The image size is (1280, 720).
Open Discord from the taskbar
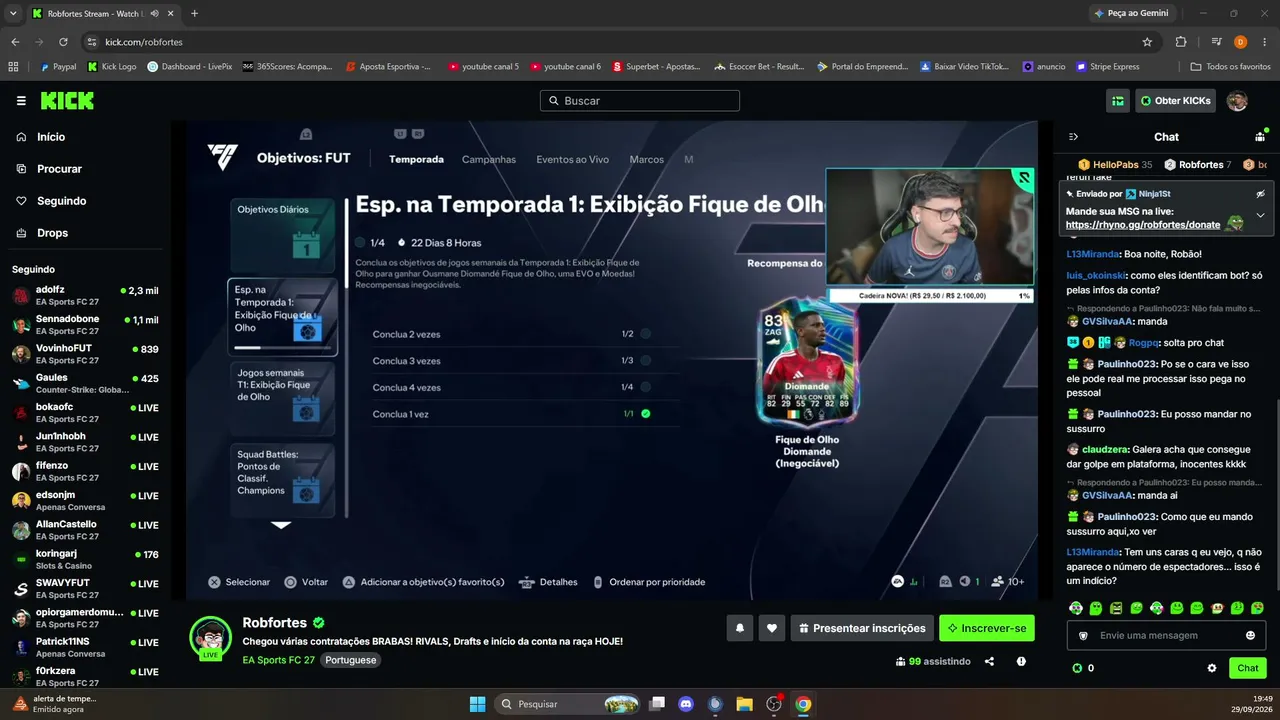[x=686, y=704]
